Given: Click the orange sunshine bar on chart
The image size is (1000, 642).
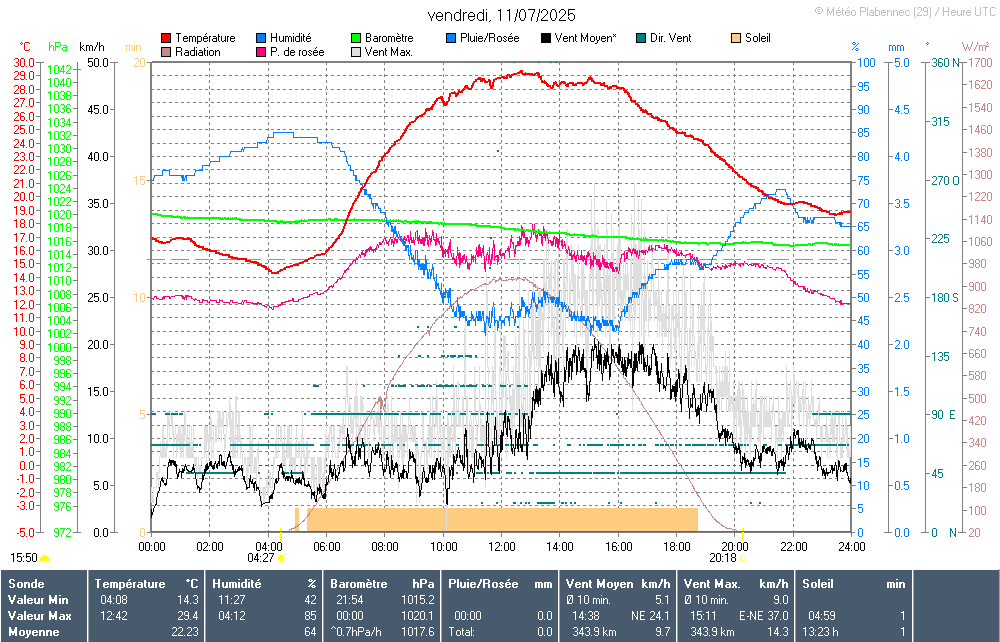Looking at the screenshot, I should coord(502,520).
